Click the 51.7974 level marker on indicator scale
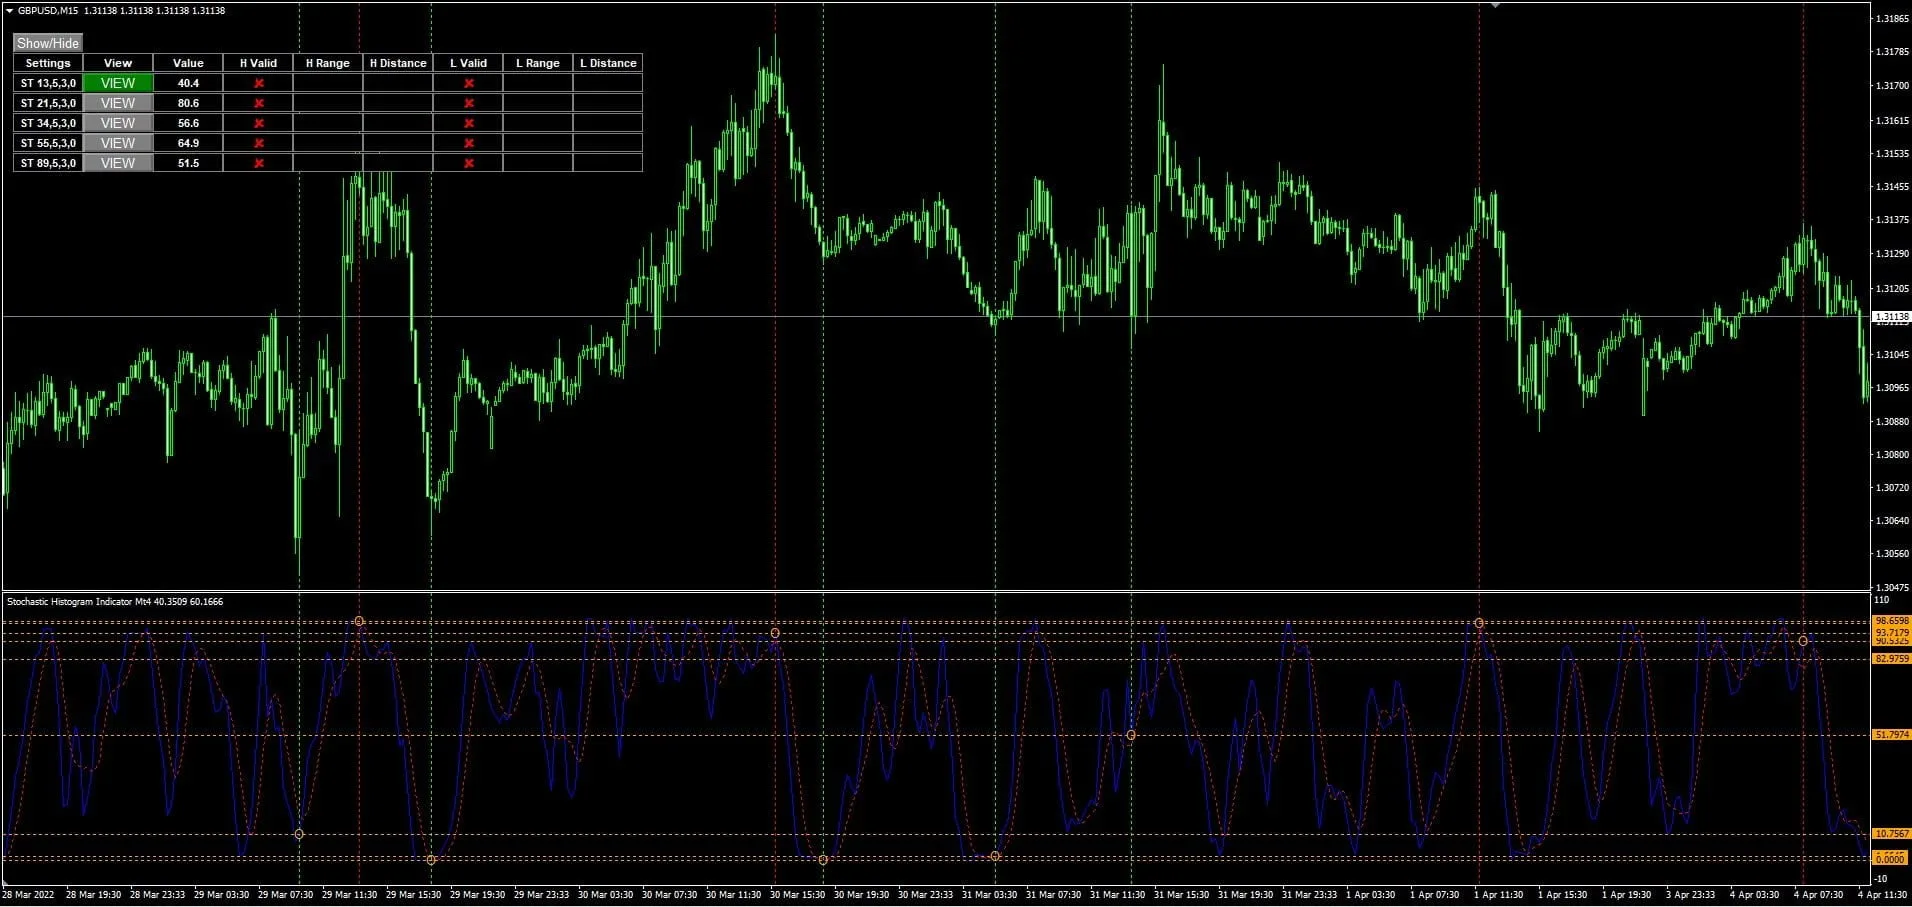This screenshot has height=907, width=1912. point(1890,735)
